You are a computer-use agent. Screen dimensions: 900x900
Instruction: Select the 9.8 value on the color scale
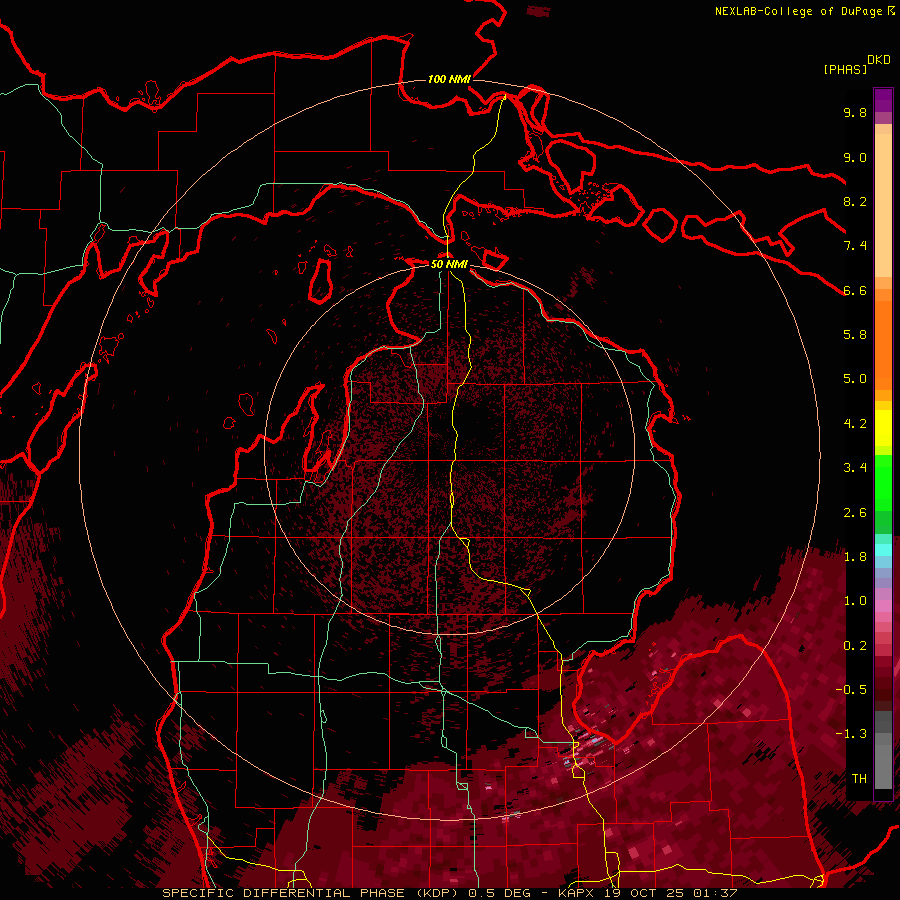point(855,112)
